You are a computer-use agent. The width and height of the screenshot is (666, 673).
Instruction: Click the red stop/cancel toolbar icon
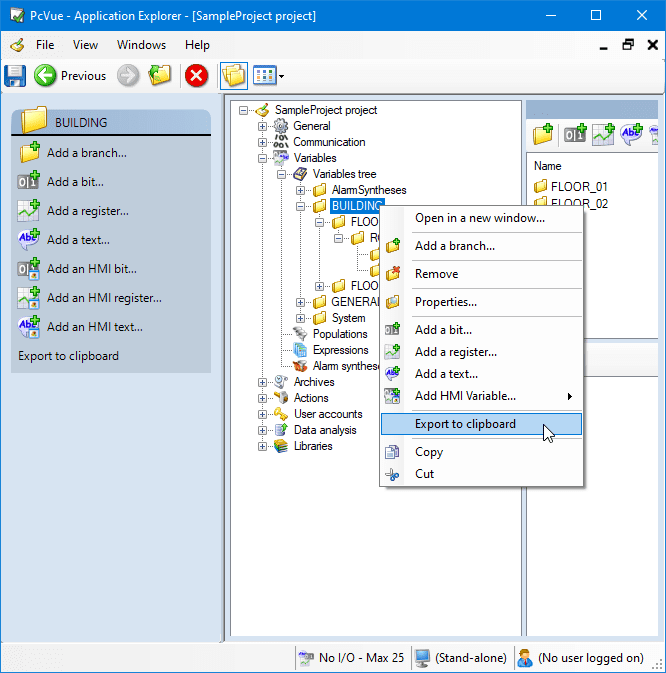click(197, 75)
